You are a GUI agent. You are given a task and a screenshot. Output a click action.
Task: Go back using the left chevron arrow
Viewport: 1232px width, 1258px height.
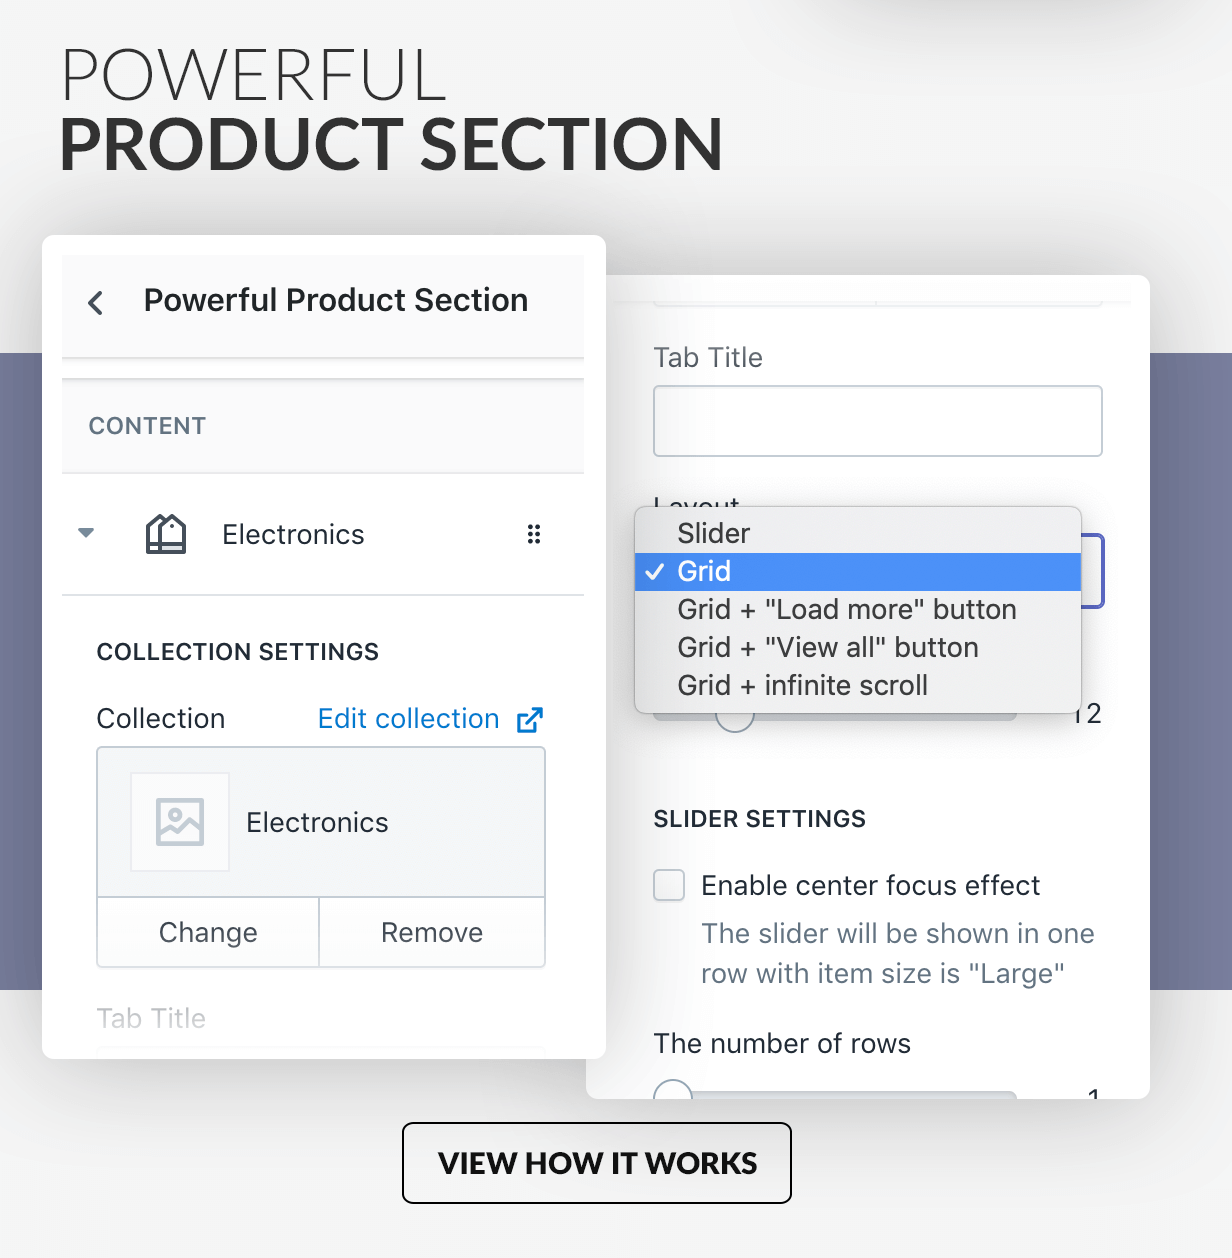tap(96, 302)
